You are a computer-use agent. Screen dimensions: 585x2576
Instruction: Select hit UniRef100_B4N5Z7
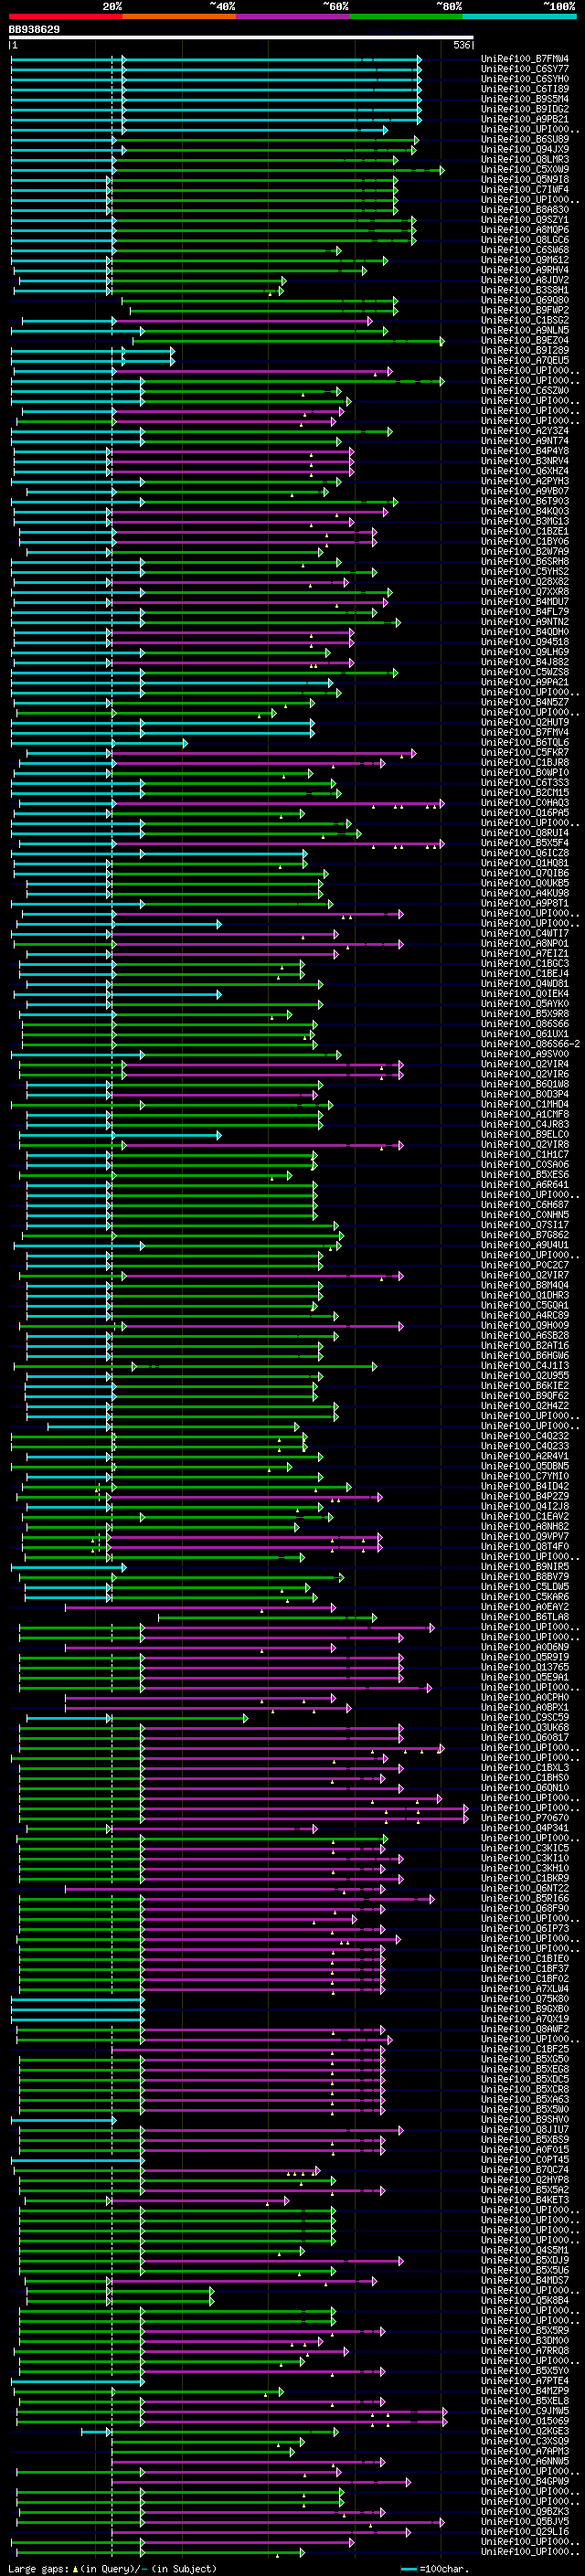[x=525, y=702]
